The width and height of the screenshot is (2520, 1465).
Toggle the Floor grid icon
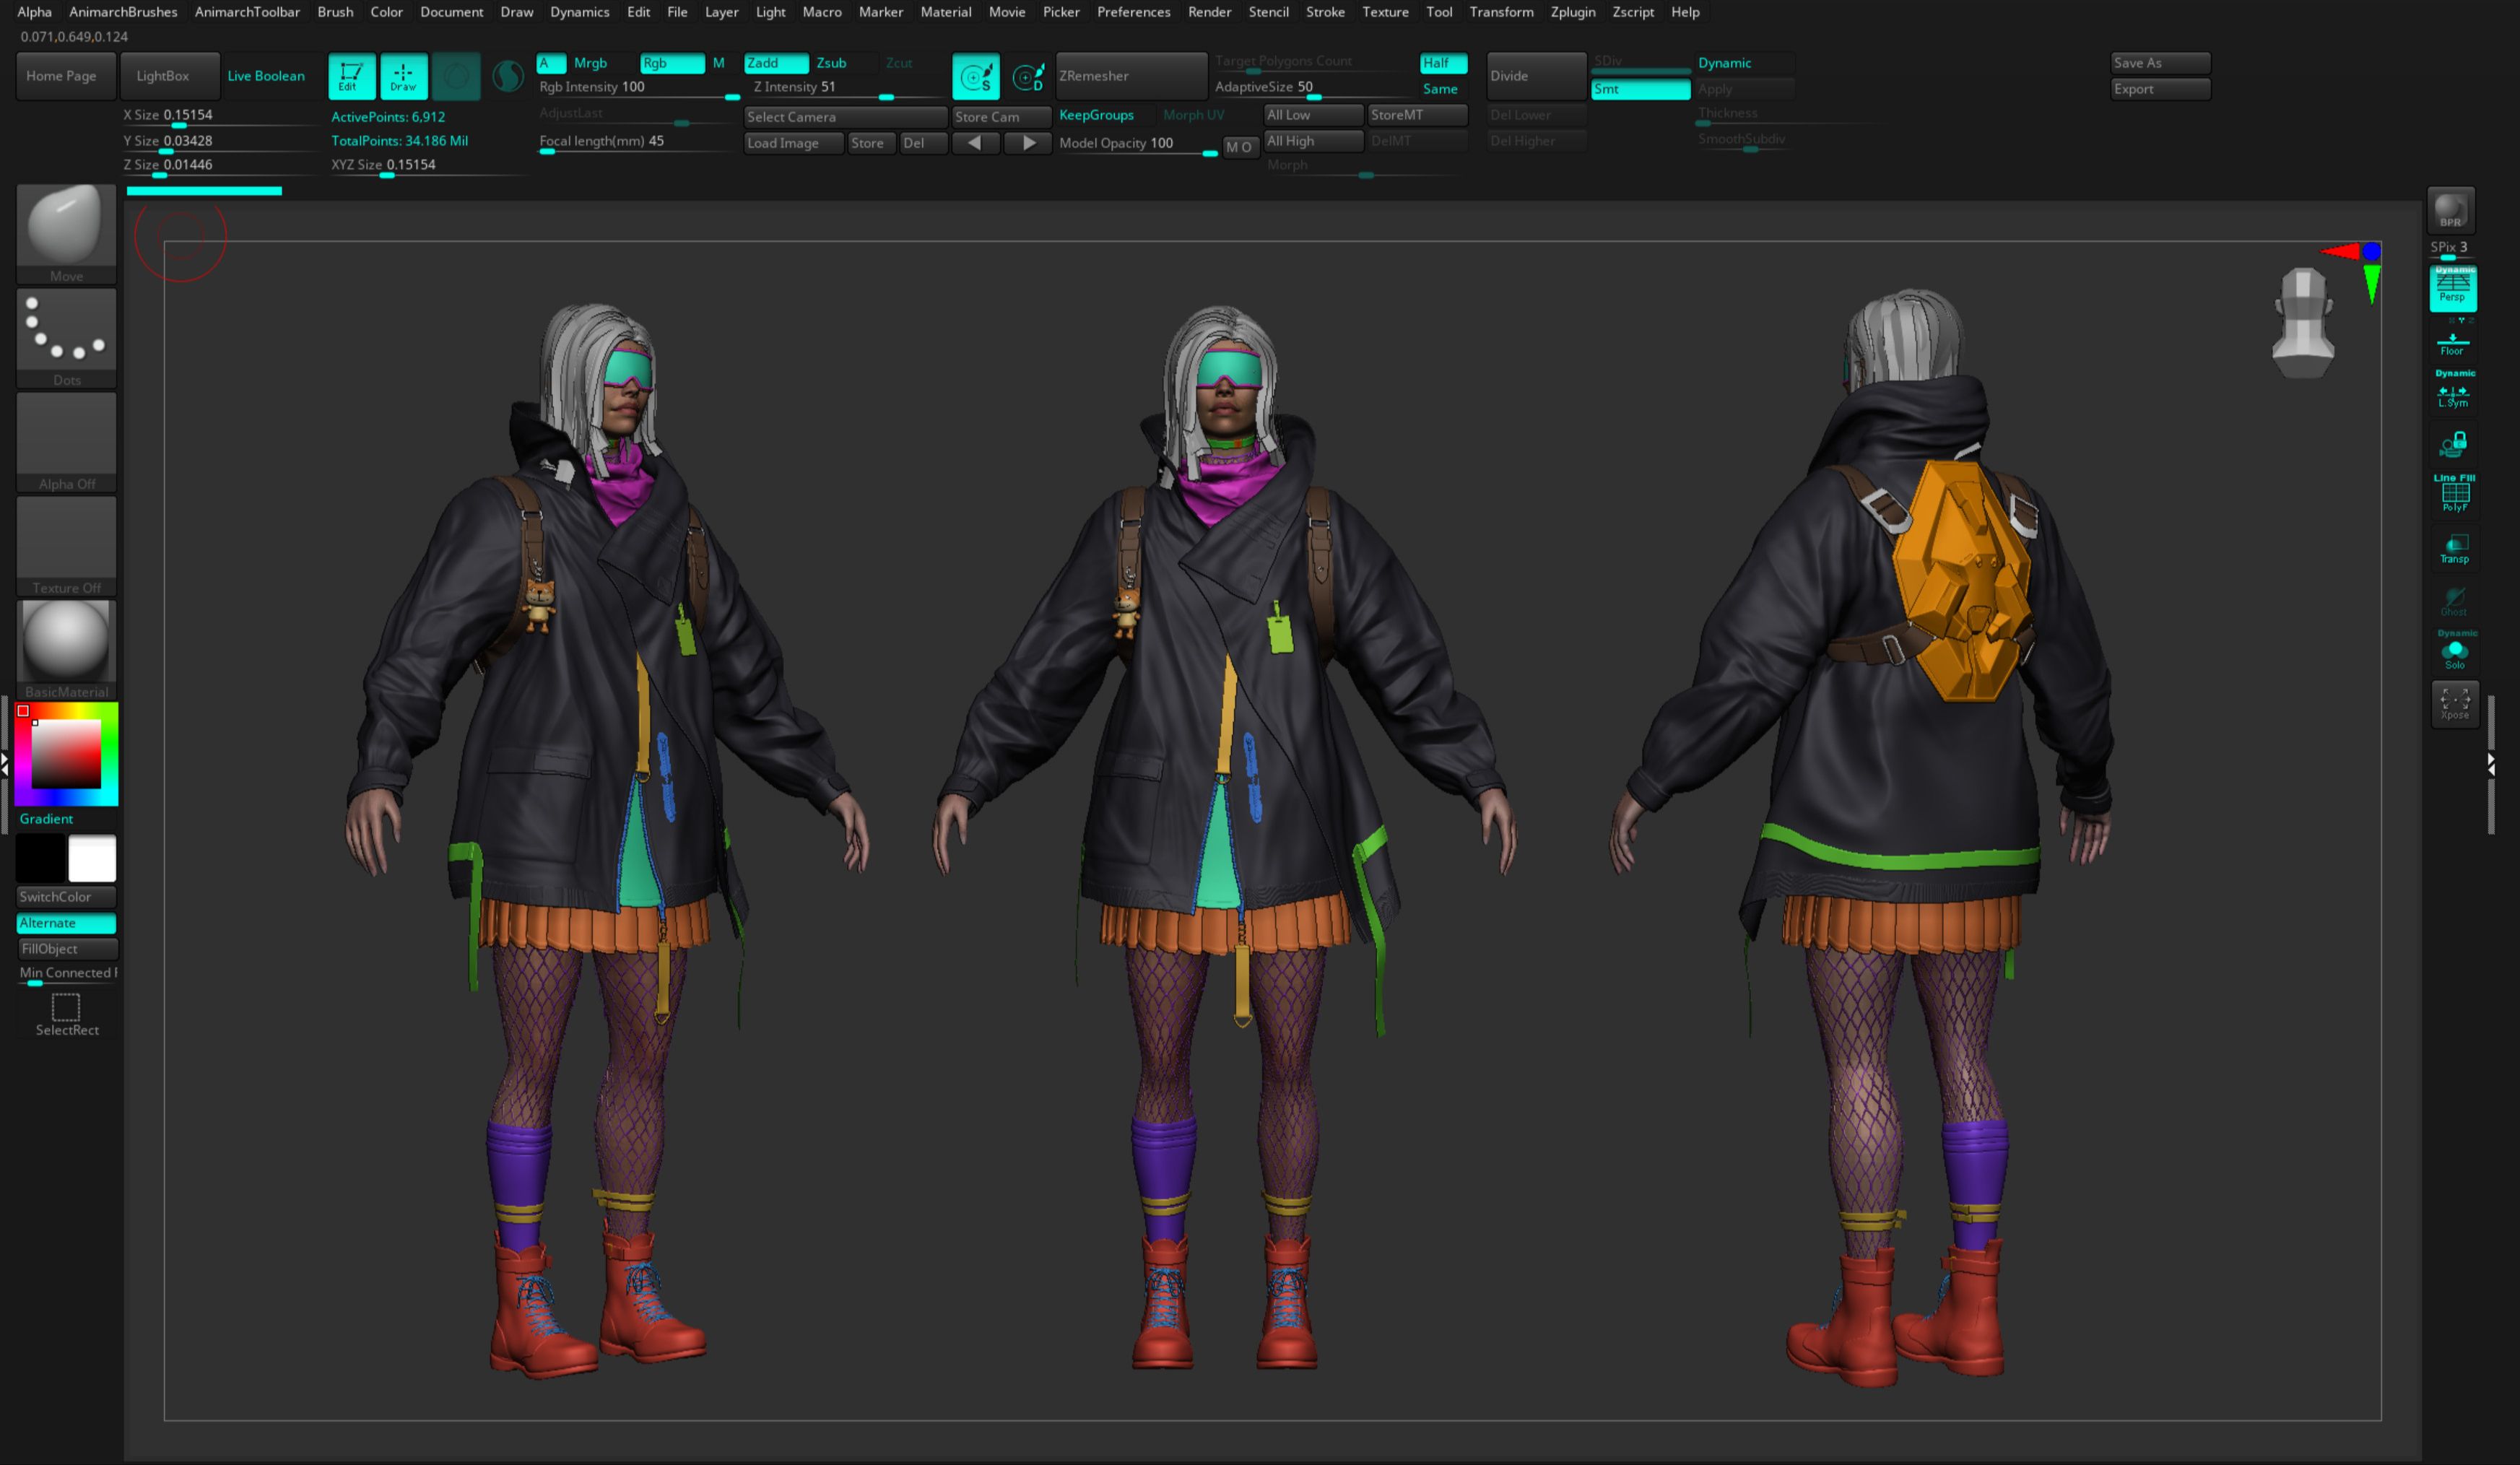[2452, 344]
